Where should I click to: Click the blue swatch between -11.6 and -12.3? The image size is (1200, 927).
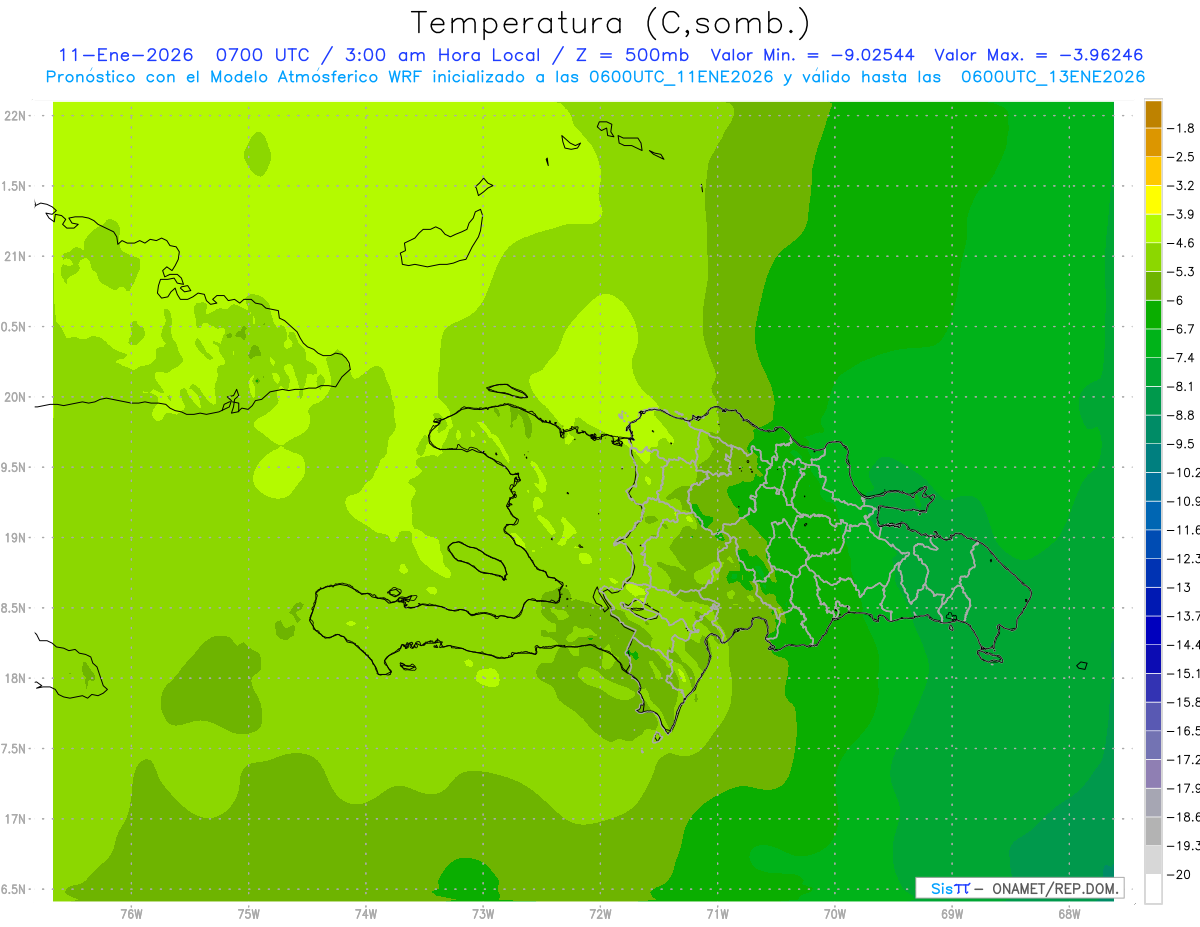(x=1153, y=544)
